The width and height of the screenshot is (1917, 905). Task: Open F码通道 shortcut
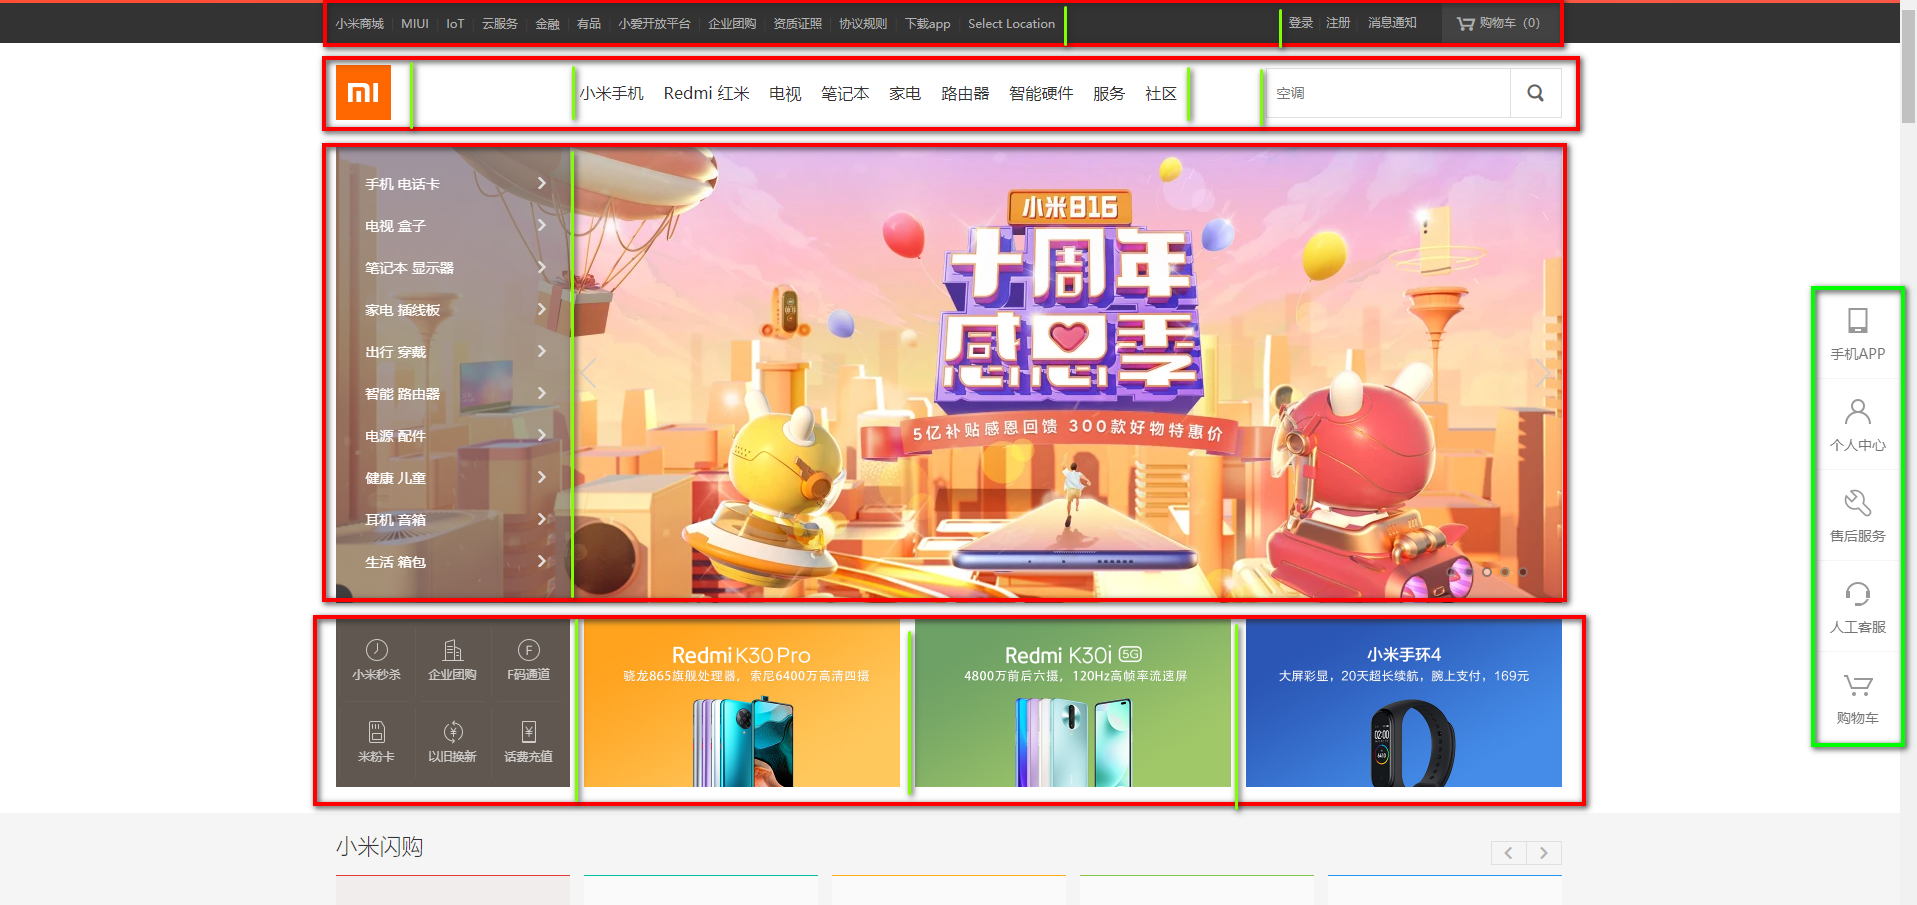(x=528, y=660)
